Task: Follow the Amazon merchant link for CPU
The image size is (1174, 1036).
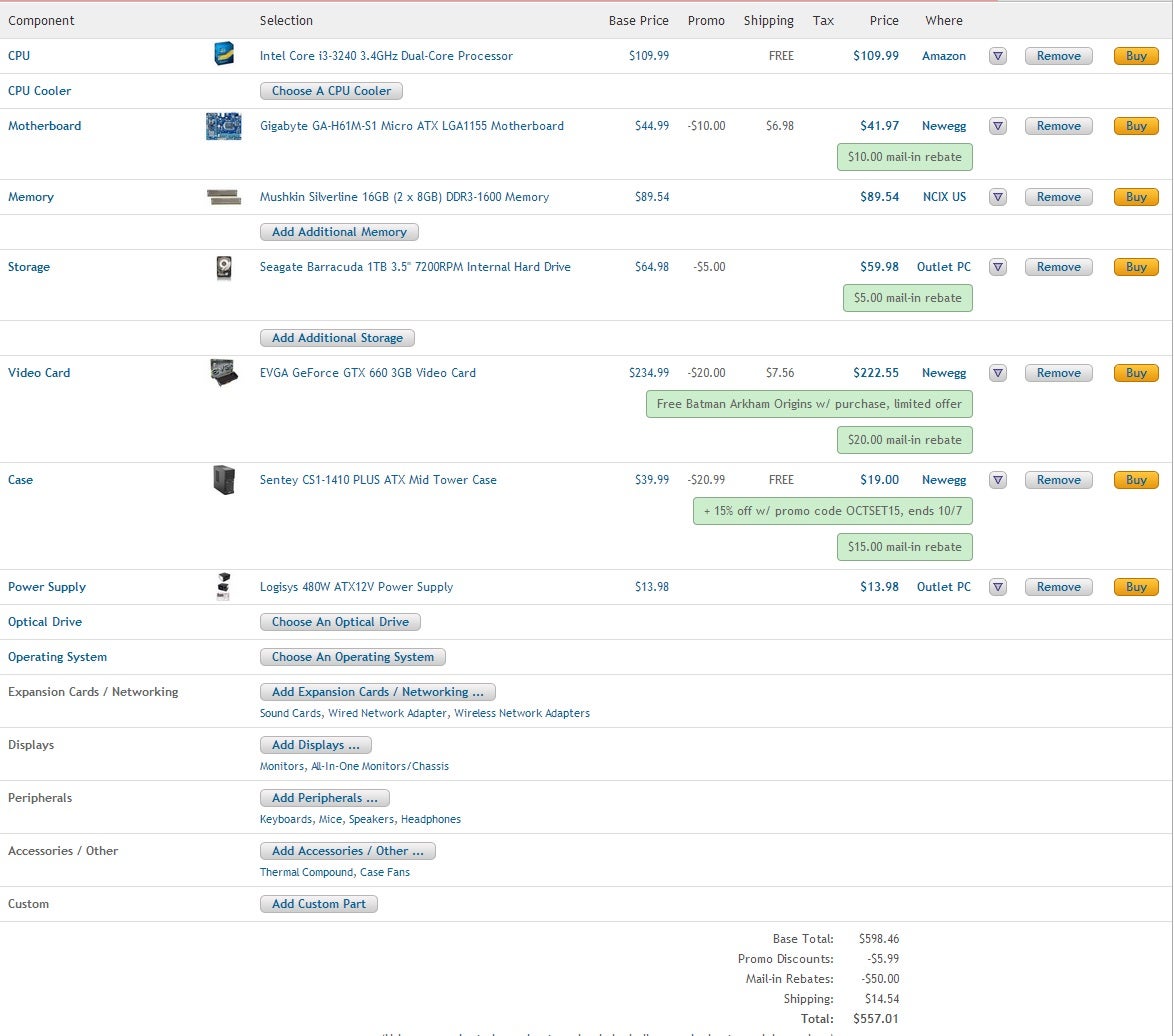Action: [943, 56]
